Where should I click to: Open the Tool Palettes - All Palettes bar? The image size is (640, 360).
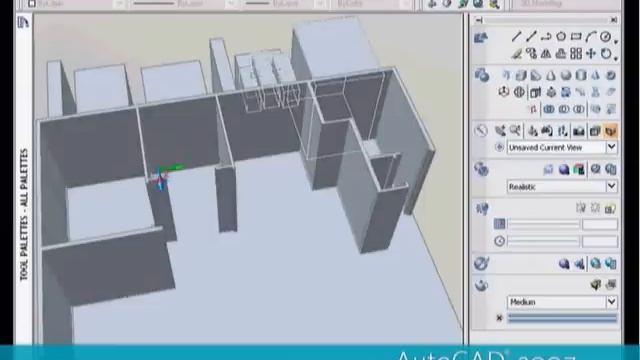(x=24, y=215)
